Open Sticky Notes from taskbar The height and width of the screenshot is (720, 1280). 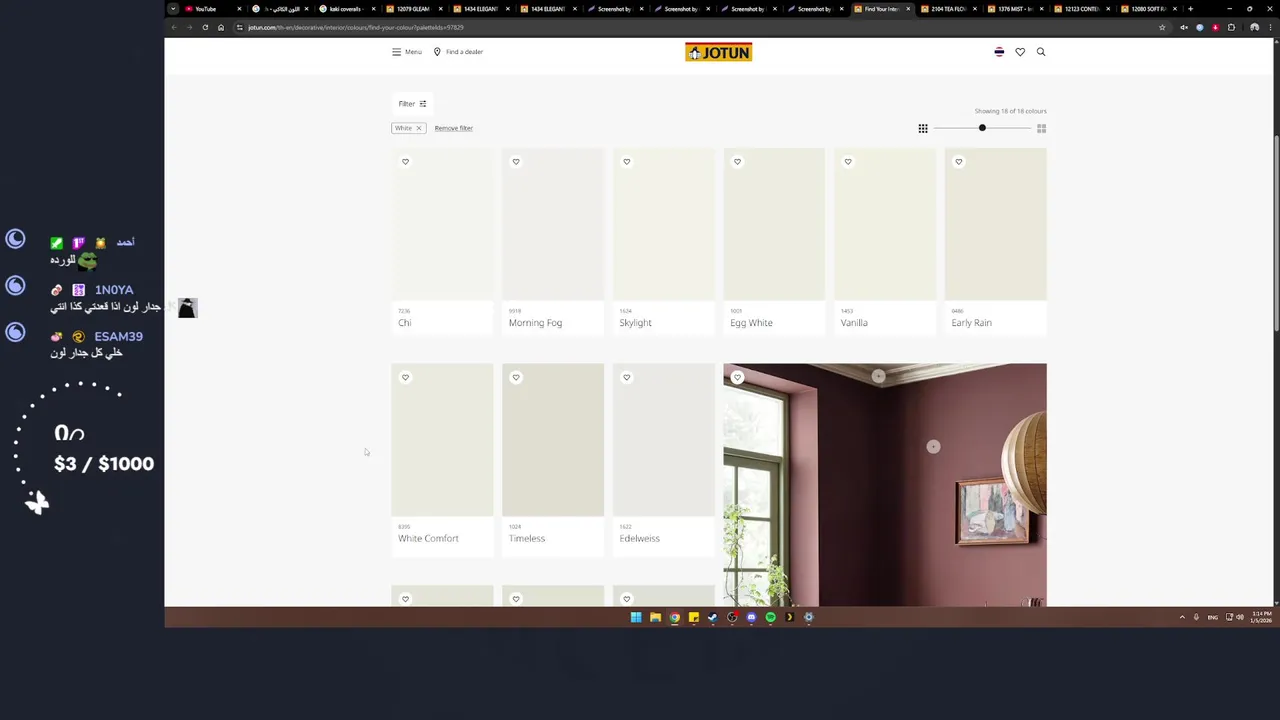click(x=693, y=617)
